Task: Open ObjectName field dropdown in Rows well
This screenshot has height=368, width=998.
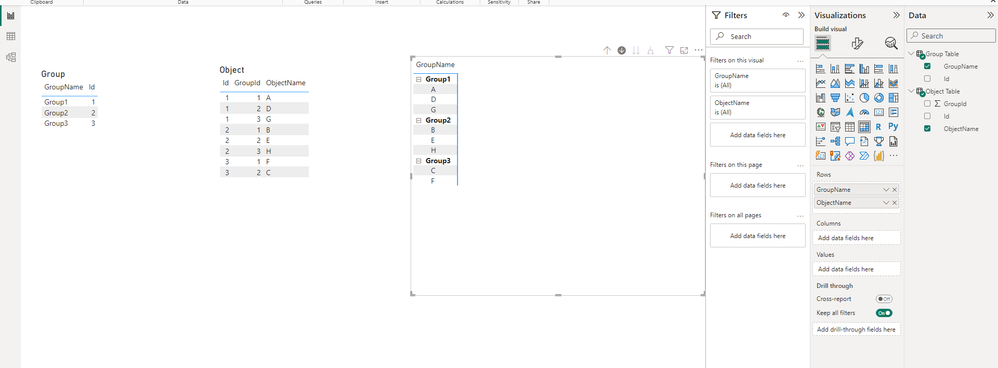Action: coord(886,202)
